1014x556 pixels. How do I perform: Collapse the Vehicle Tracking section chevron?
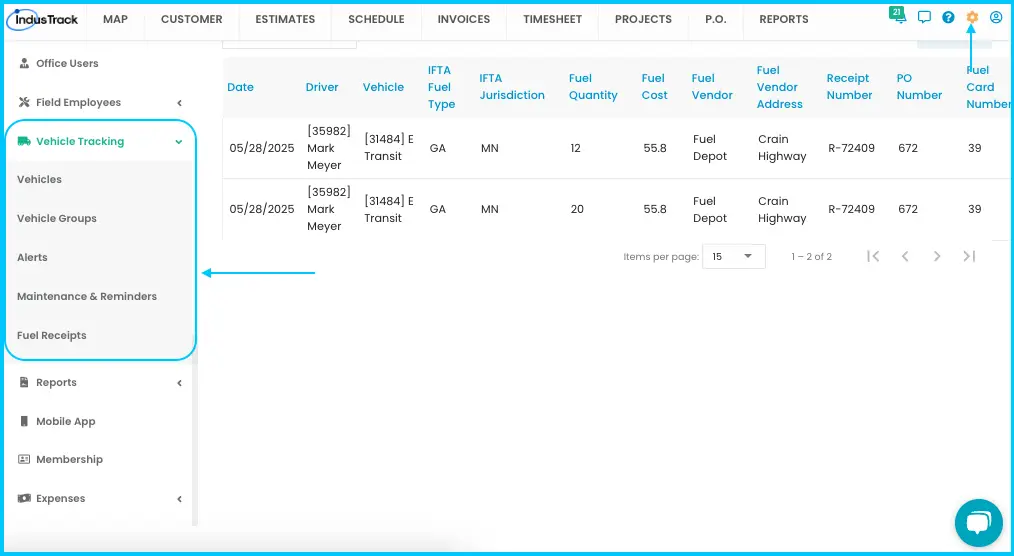[178, 142]
